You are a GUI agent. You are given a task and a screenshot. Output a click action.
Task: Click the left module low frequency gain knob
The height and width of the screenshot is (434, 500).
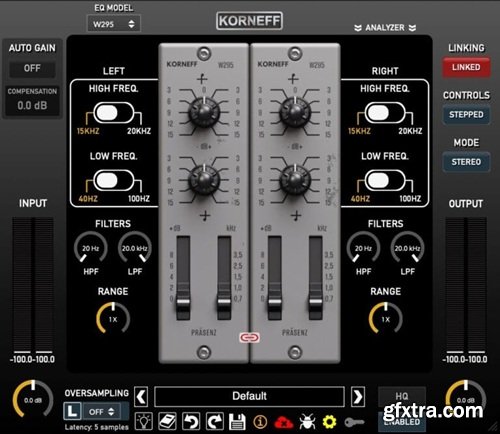[204, 180]
